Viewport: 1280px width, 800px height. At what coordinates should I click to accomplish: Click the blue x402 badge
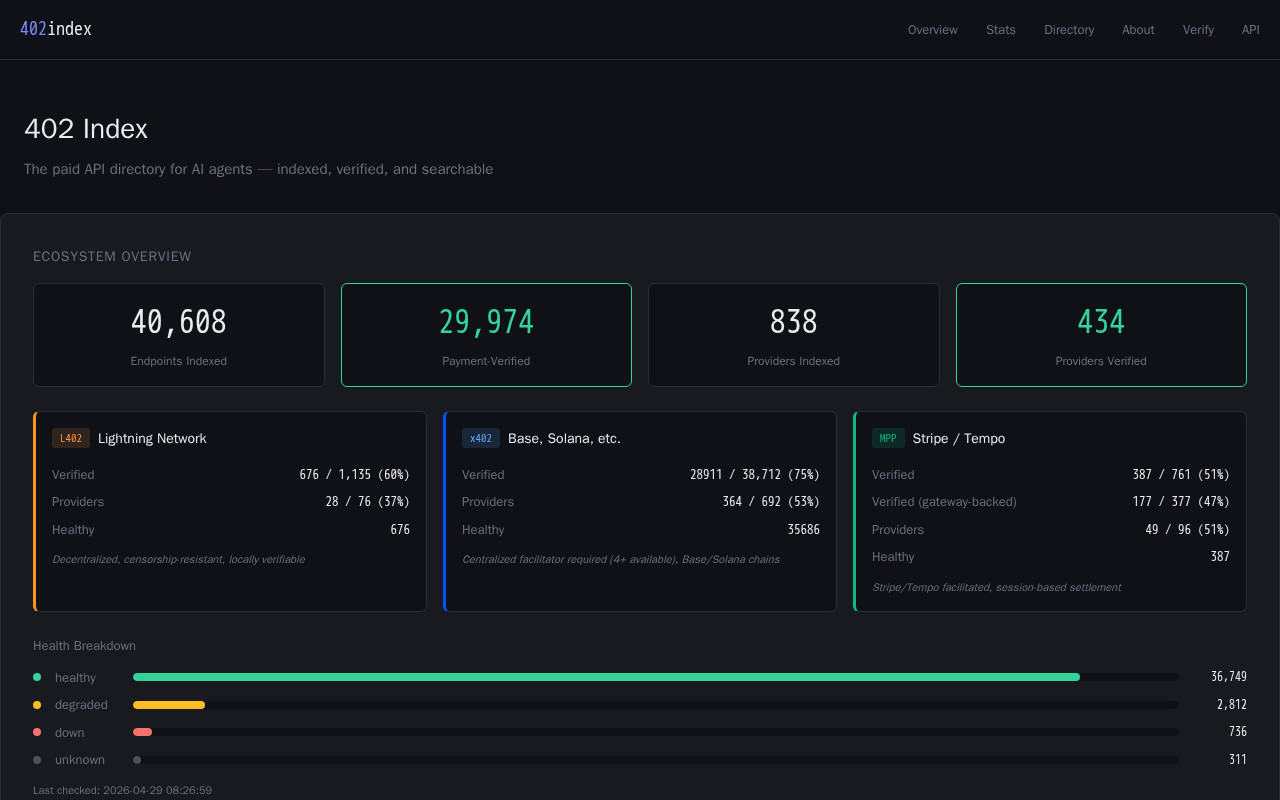(481, 438)
